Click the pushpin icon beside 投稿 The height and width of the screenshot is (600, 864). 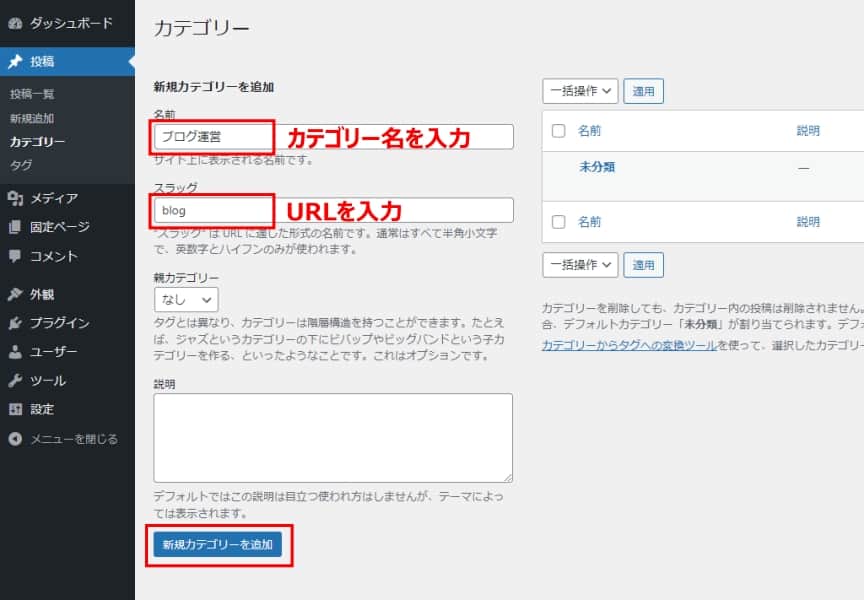[x=15, y=61]
